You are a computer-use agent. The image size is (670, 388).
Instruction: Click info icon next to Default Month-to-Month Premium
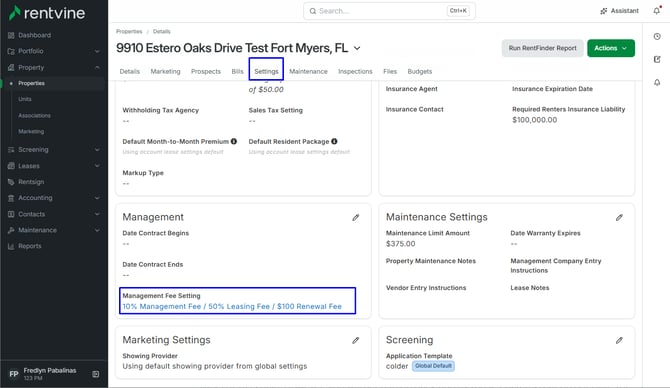(x=234, y=141)
